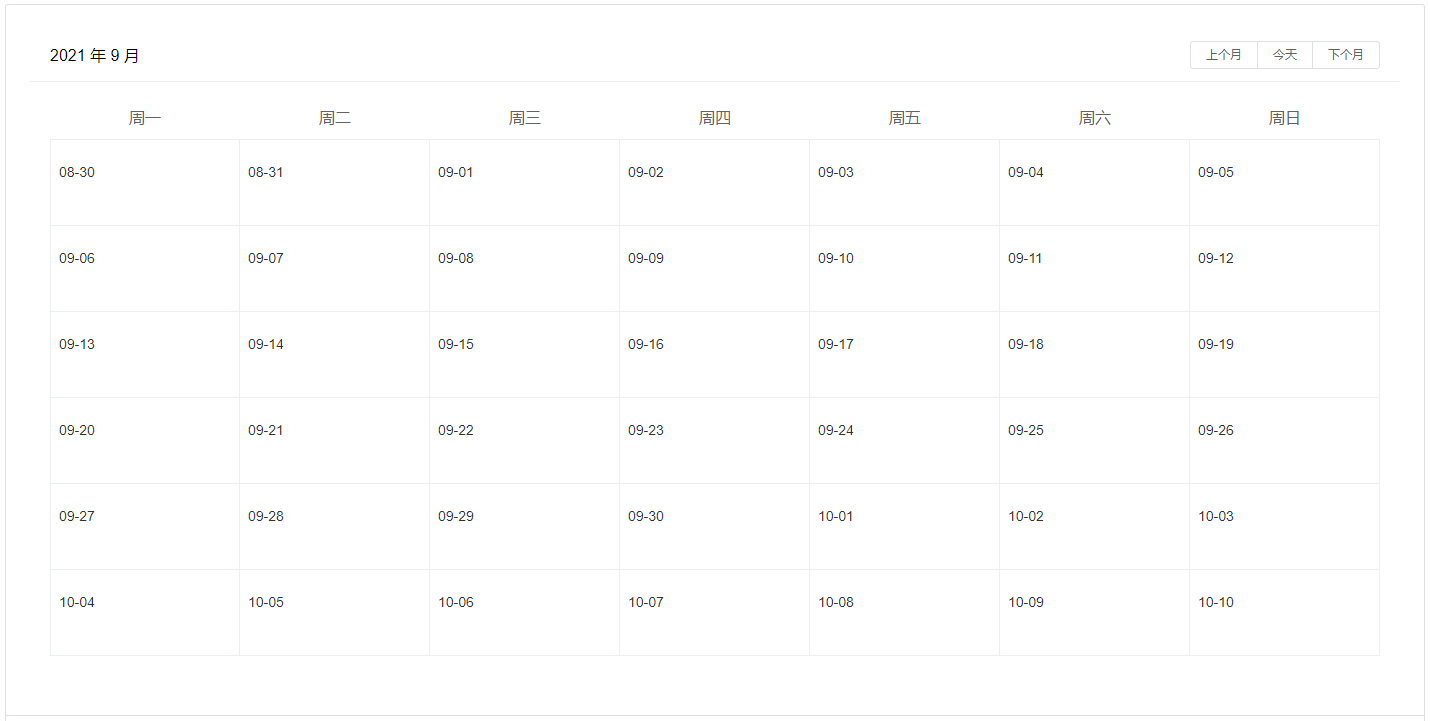
Task: Choose the 09-09 calendar day
Action: [x=714, y=269]
